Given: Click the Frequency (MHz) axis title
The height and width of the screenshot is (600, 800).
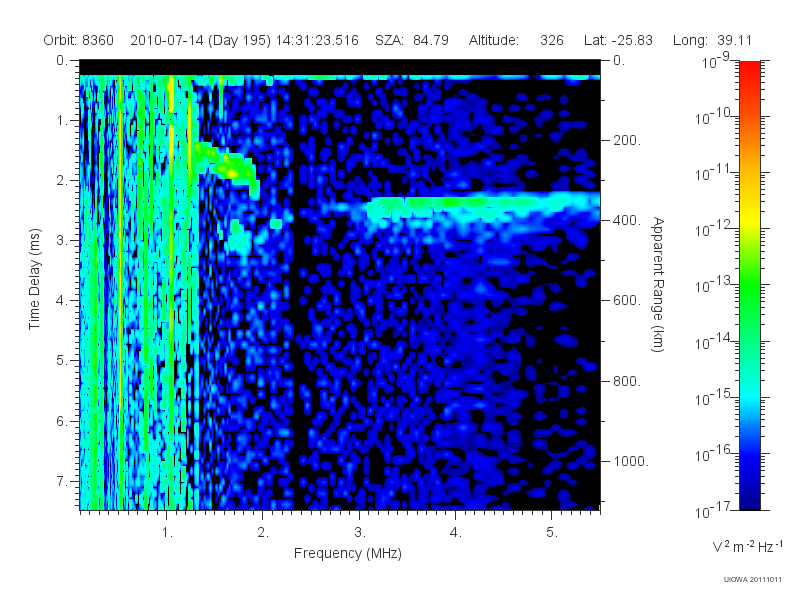Looking at the screenshot, I should 347,553.
